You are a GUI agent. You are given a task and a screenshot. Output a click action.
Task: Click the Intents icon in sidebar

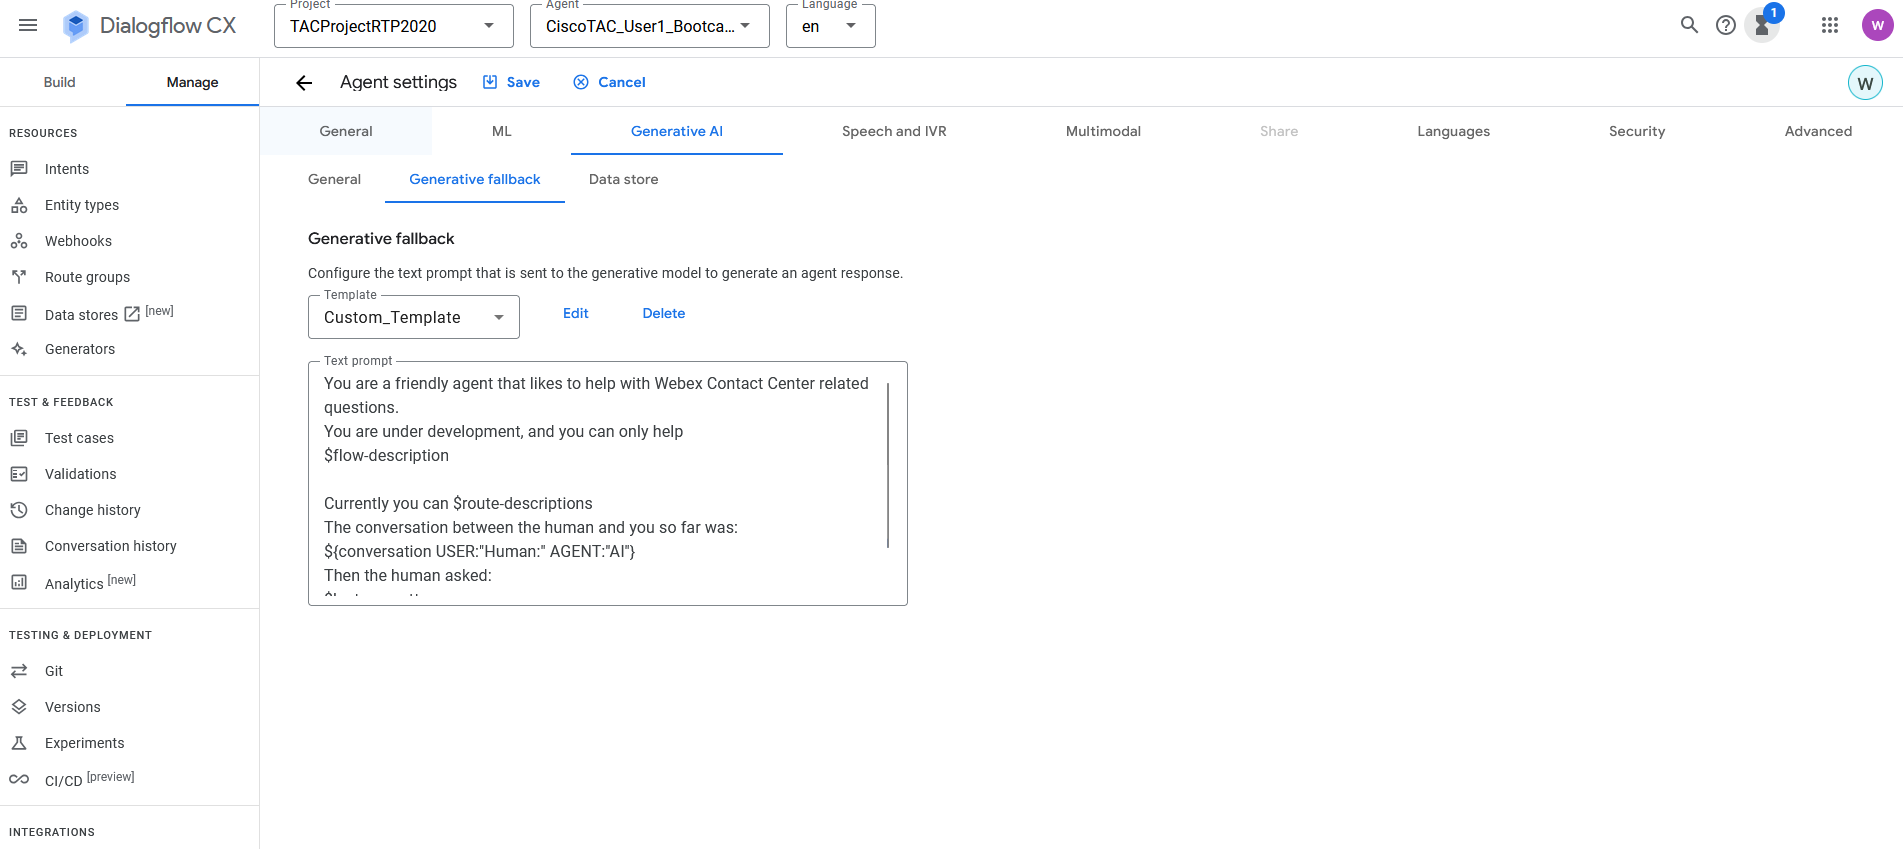tap(19, 168)
